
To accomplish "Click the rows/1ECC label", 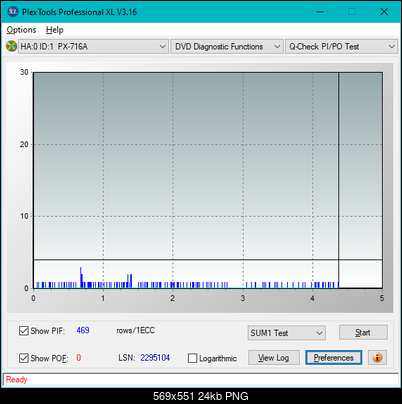I will (x=135, y=330).
